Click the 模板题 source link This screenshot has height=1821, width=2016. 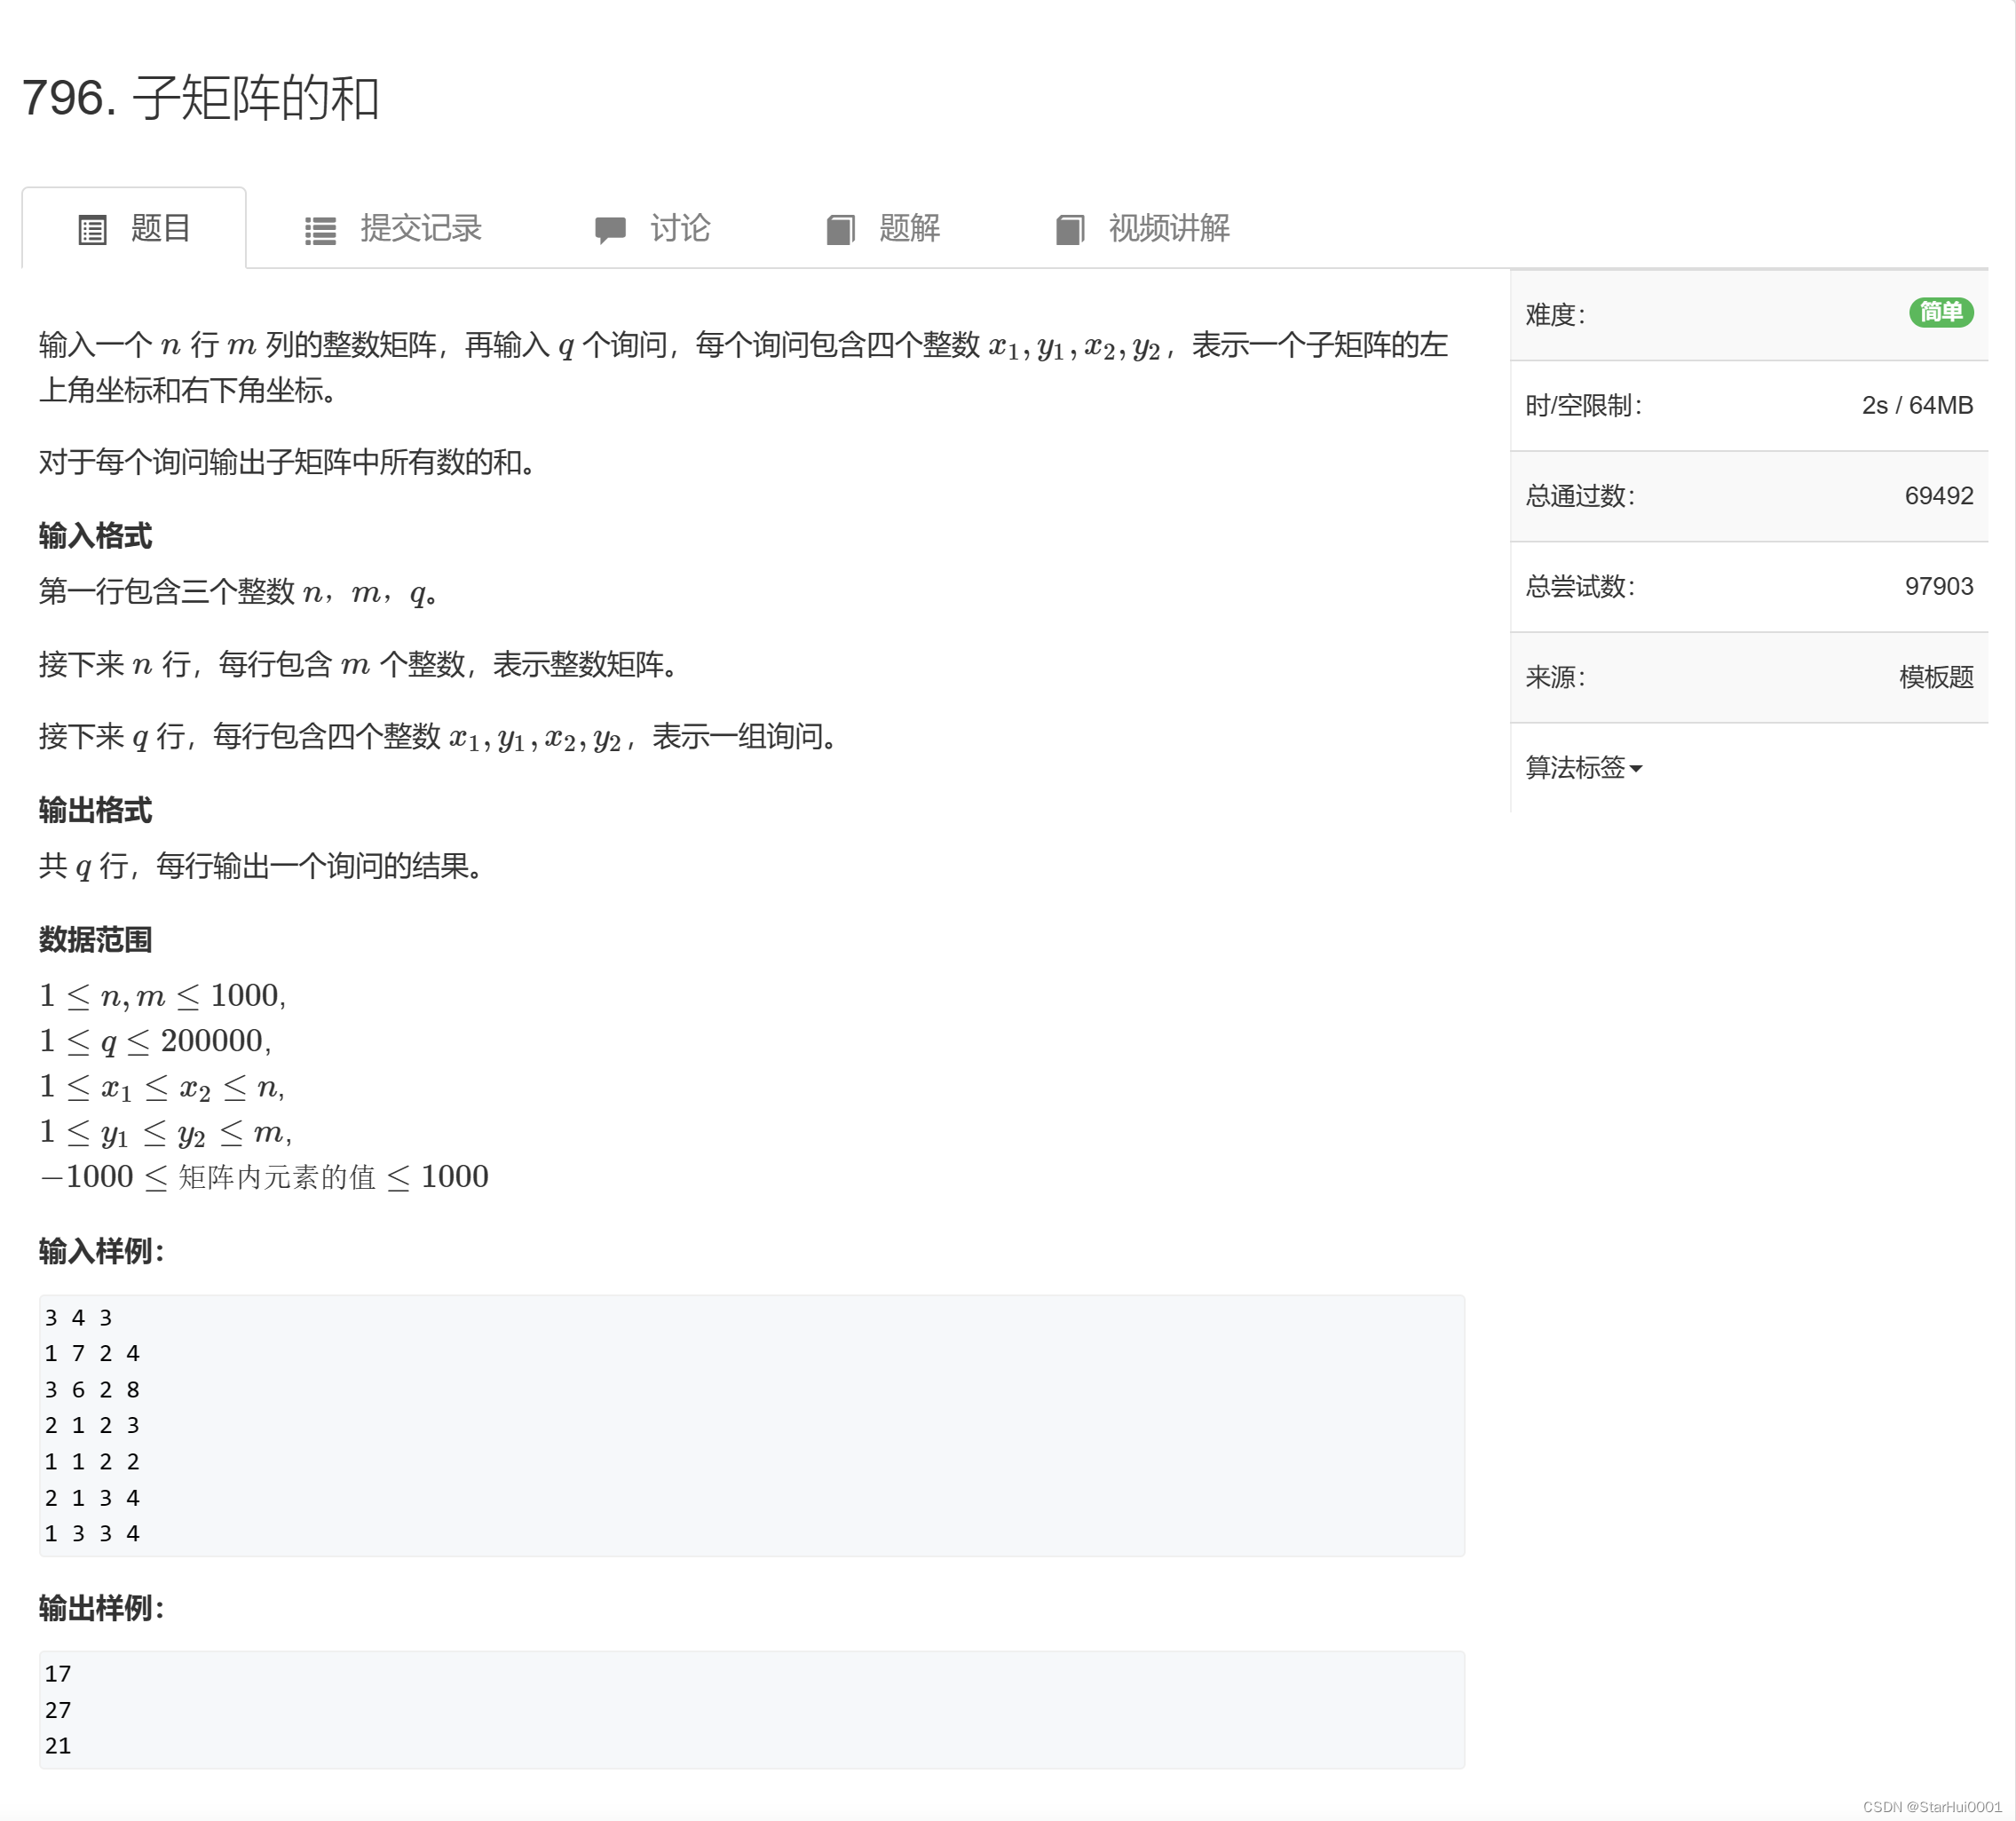click(1935, 677)
